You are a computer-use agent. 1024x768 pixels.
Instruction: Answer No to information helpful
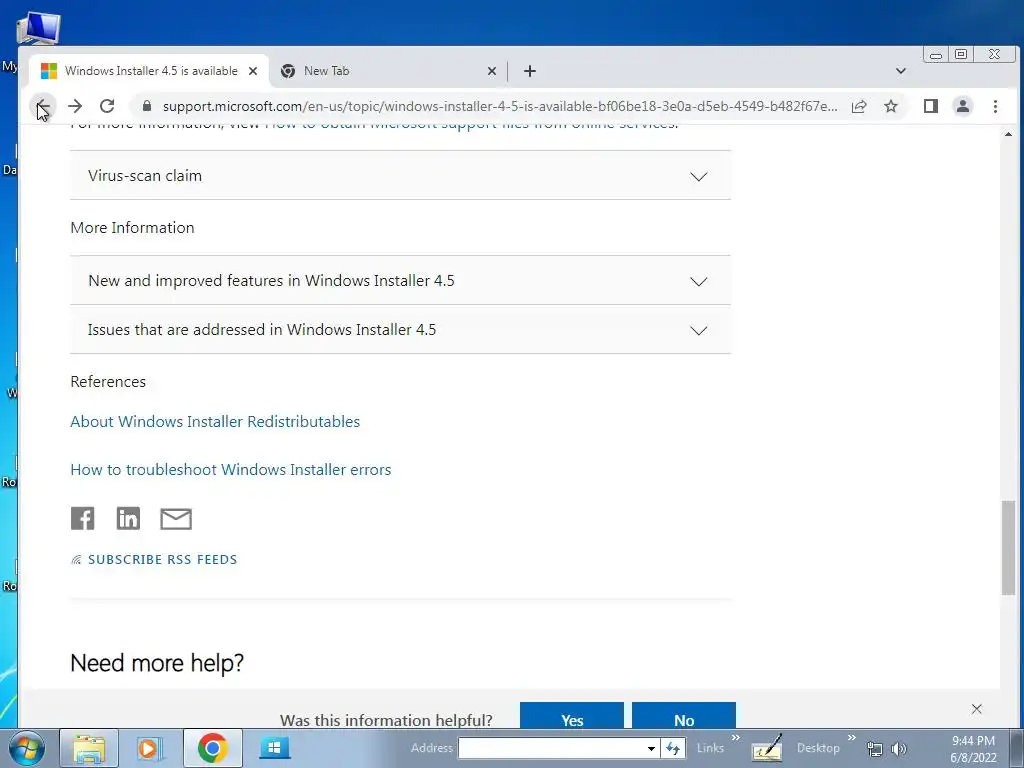[684, 716]
